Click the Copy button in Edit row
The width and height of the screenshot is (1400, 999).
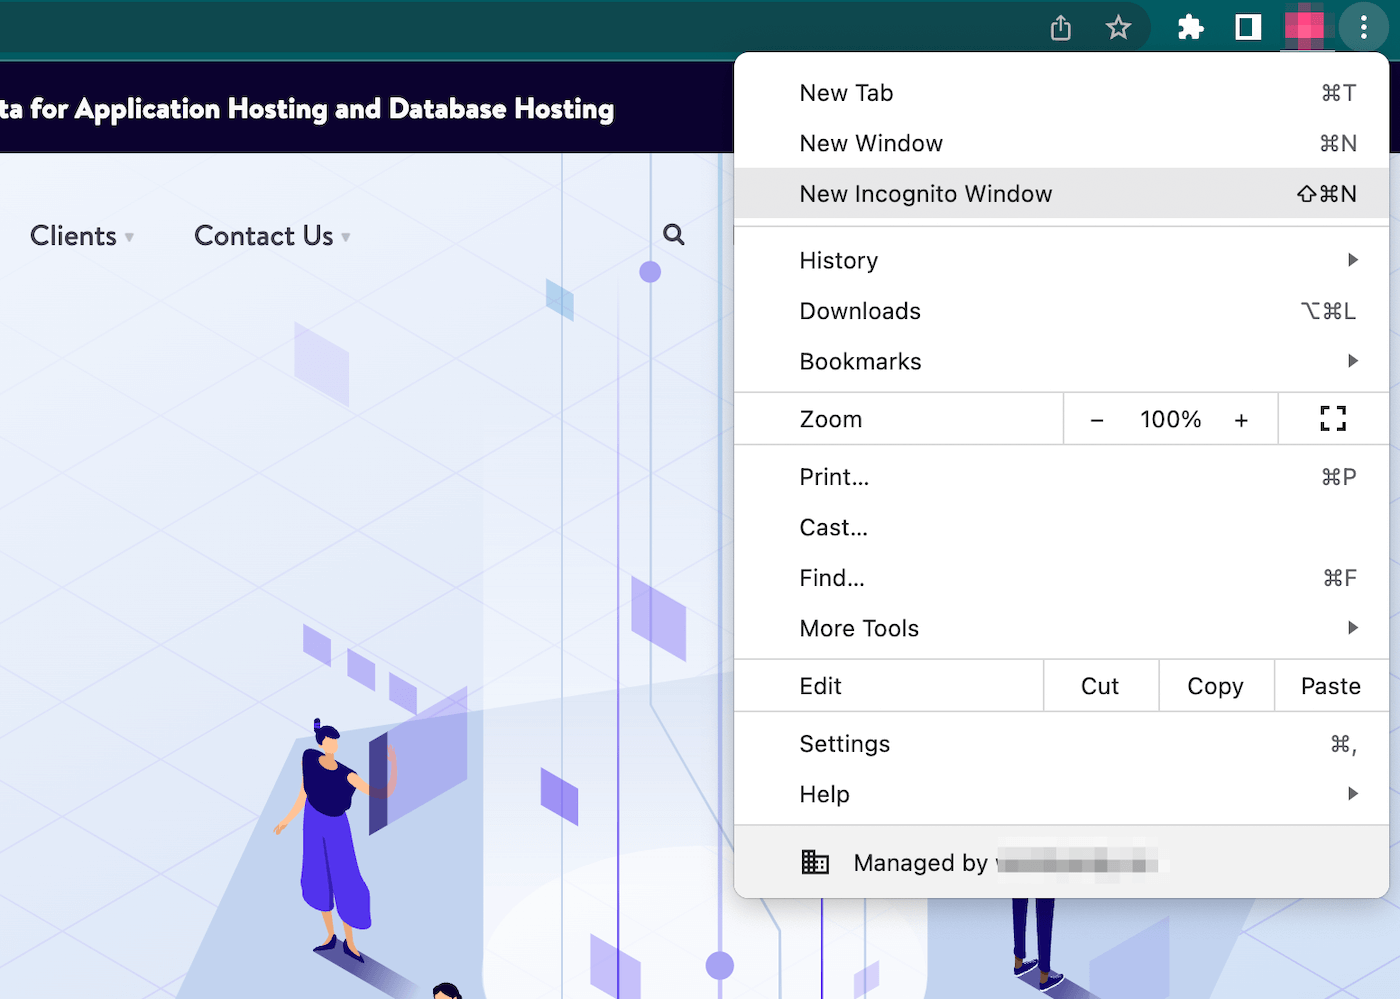1215,686
